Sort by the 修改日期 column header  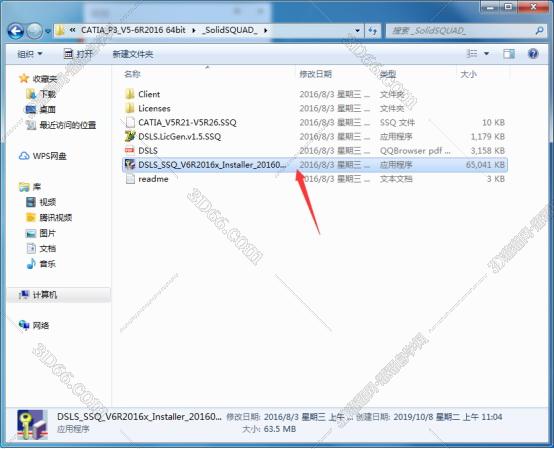pos(315,74)
